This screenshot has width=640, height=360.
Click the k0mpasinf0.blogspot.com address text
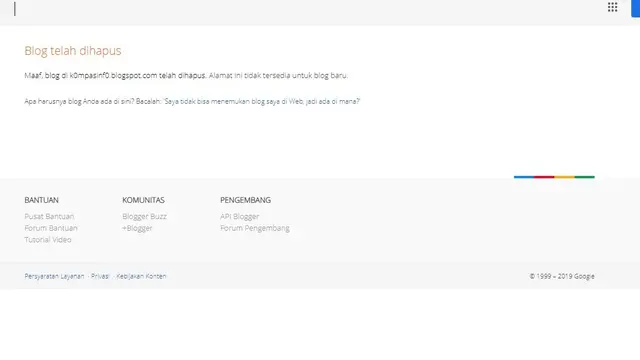113,76
